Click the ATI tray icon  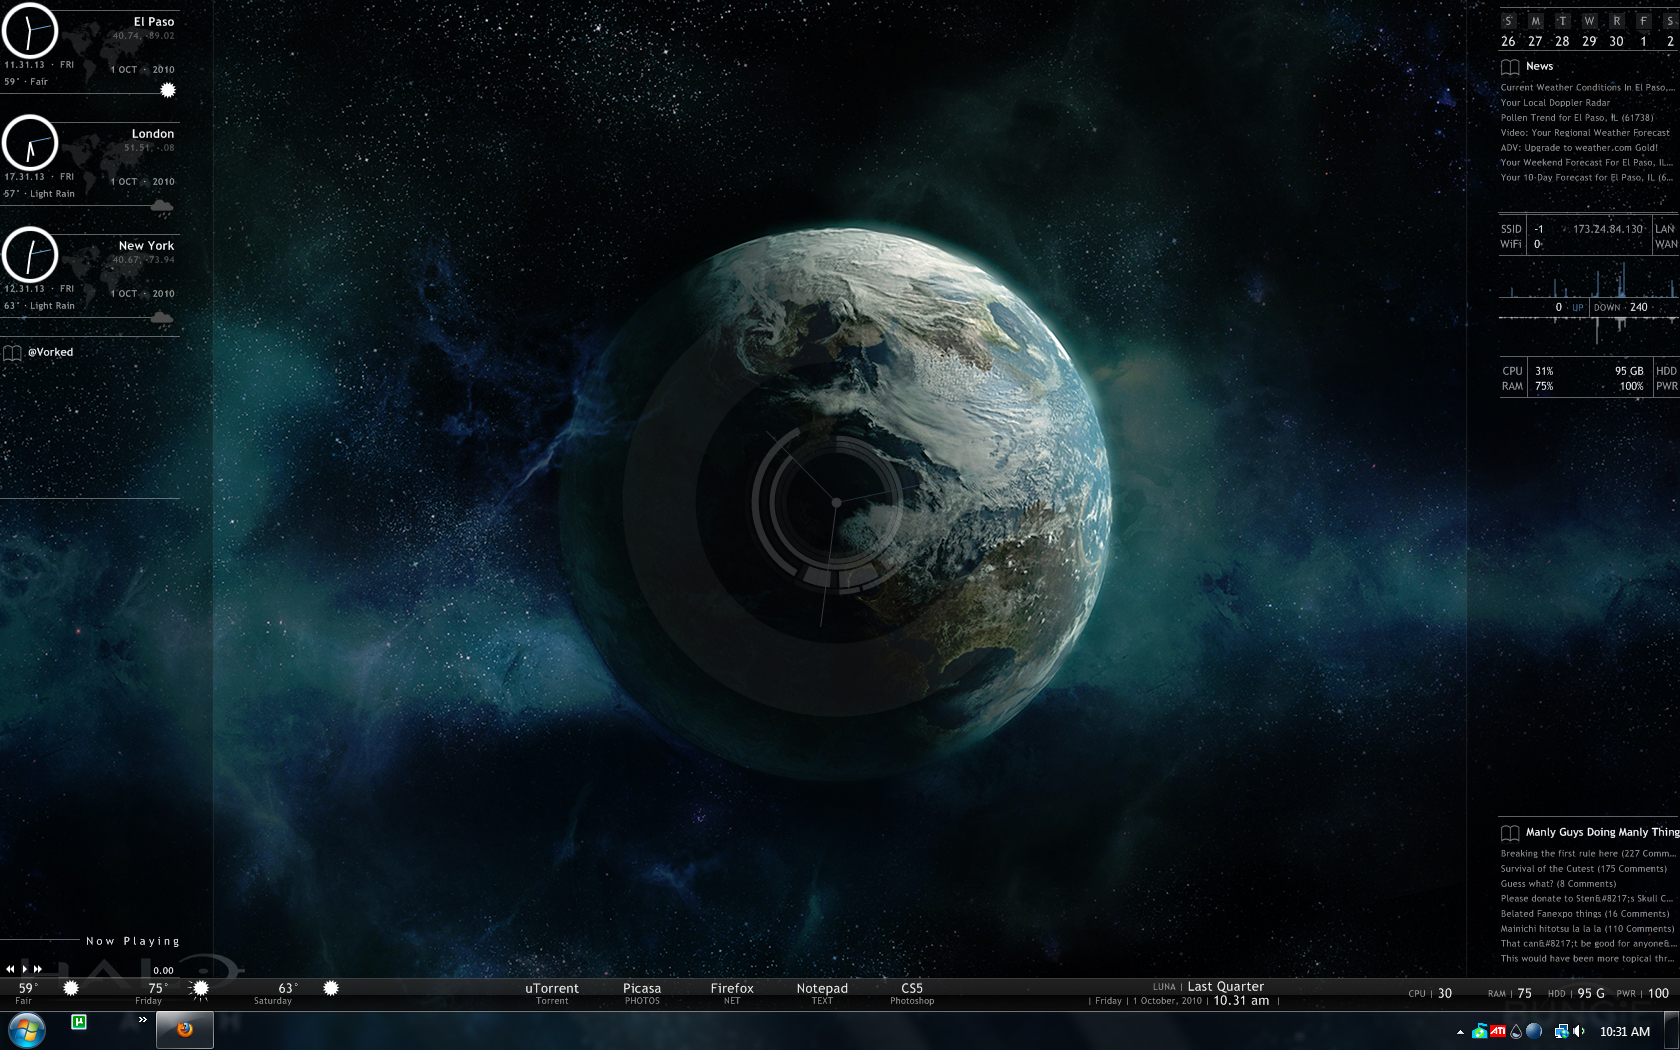click(1498, 1031)
